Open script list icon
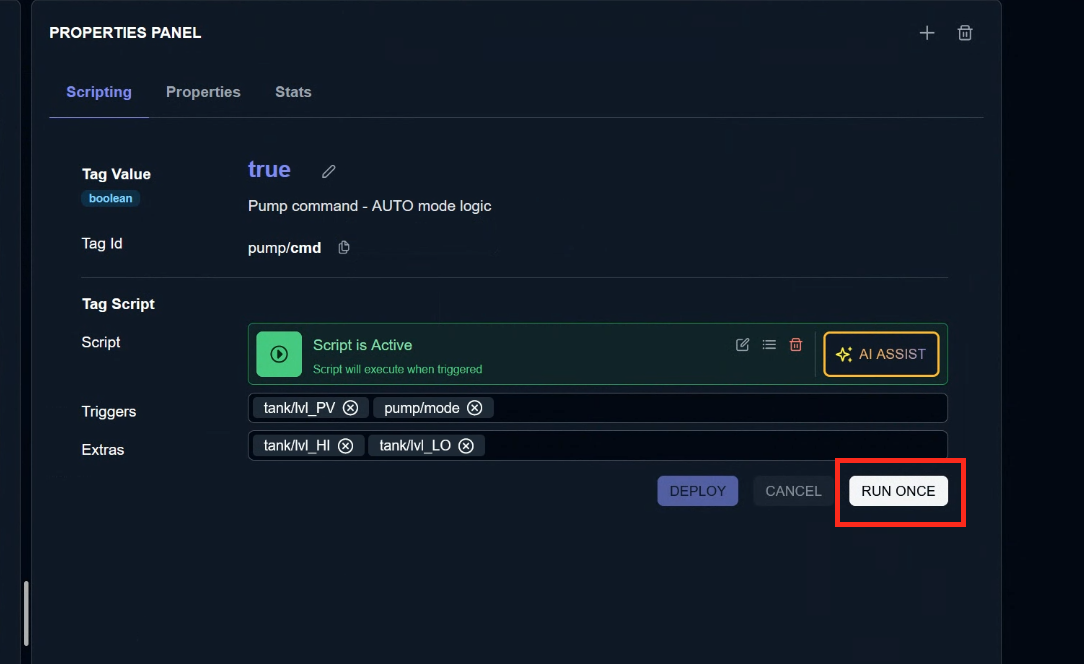The width and height of the screenshot is (1084, 664). point(769,345)
